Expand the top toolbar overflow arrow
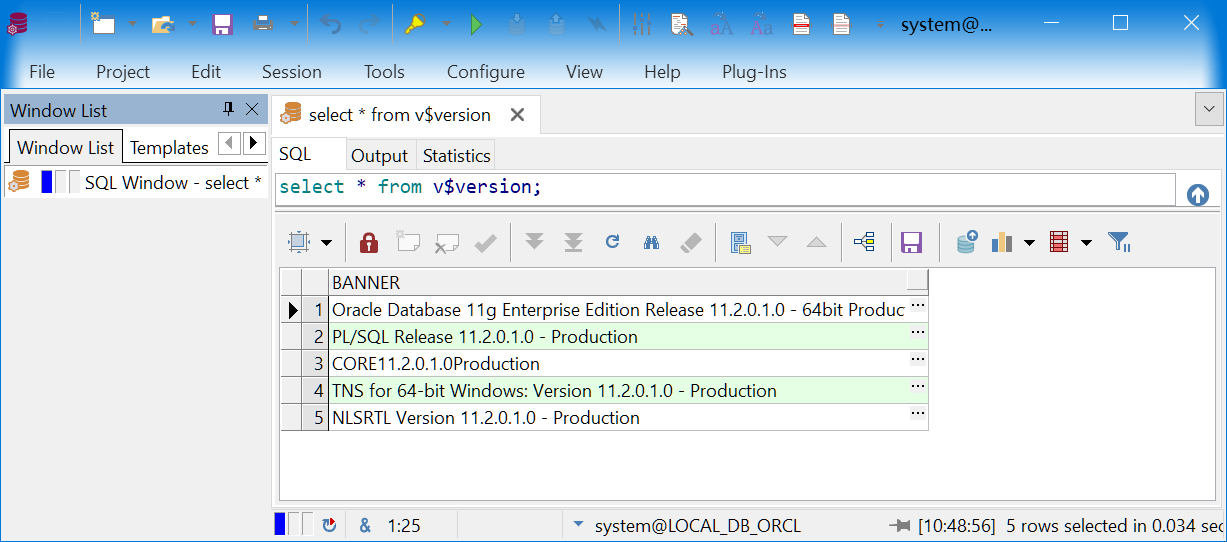Image resolution: width=1227 pixels, height=542 pixels. pos(879,25)
